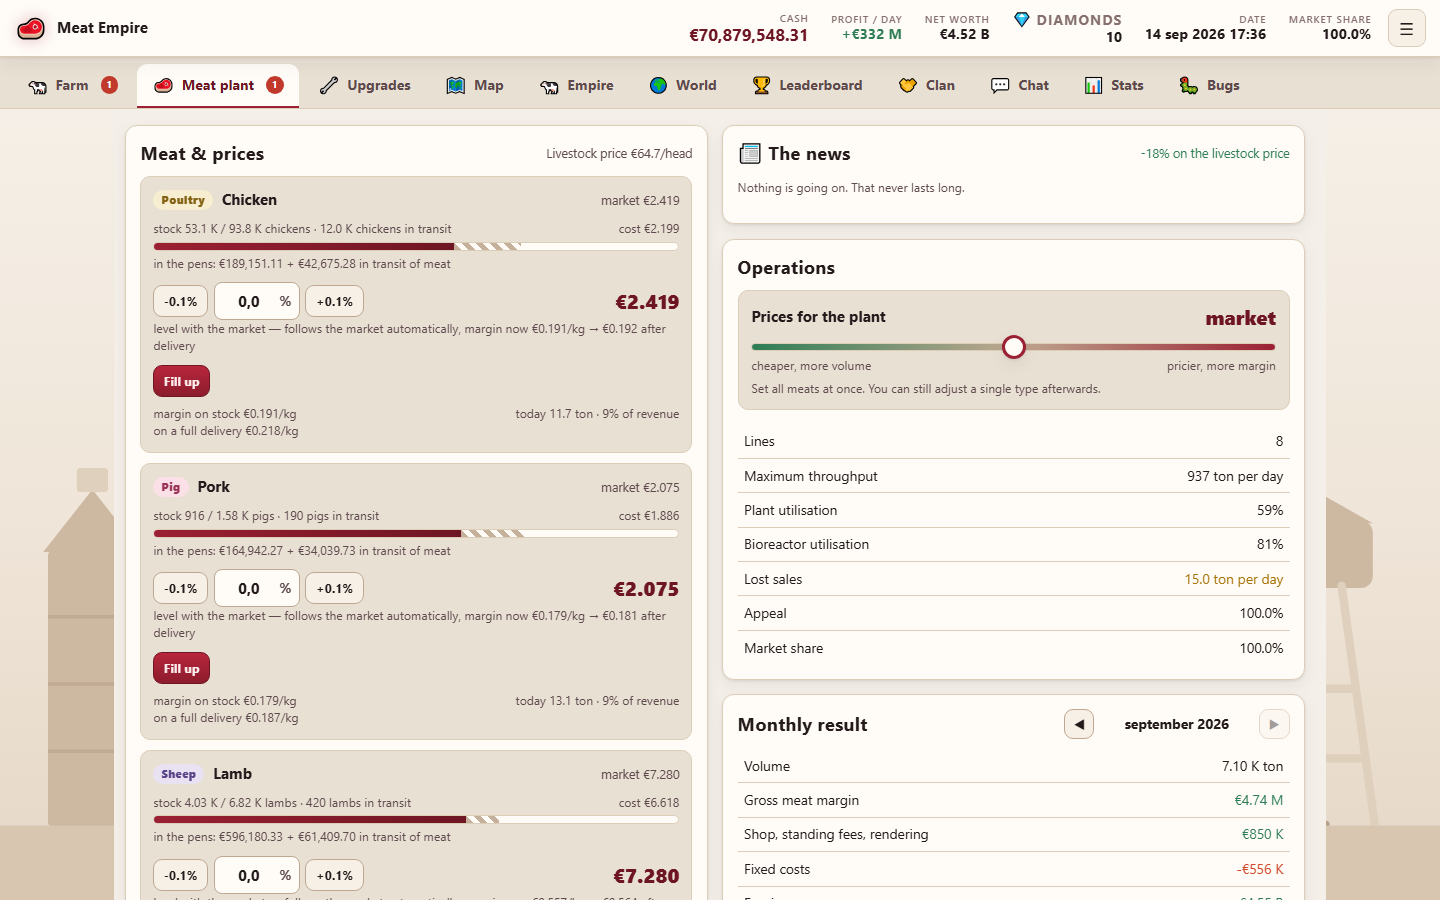This screenshot has height=900, width=1440.
Task: Go to previous month in Monthly result
Action: [x=1079, y=724]
